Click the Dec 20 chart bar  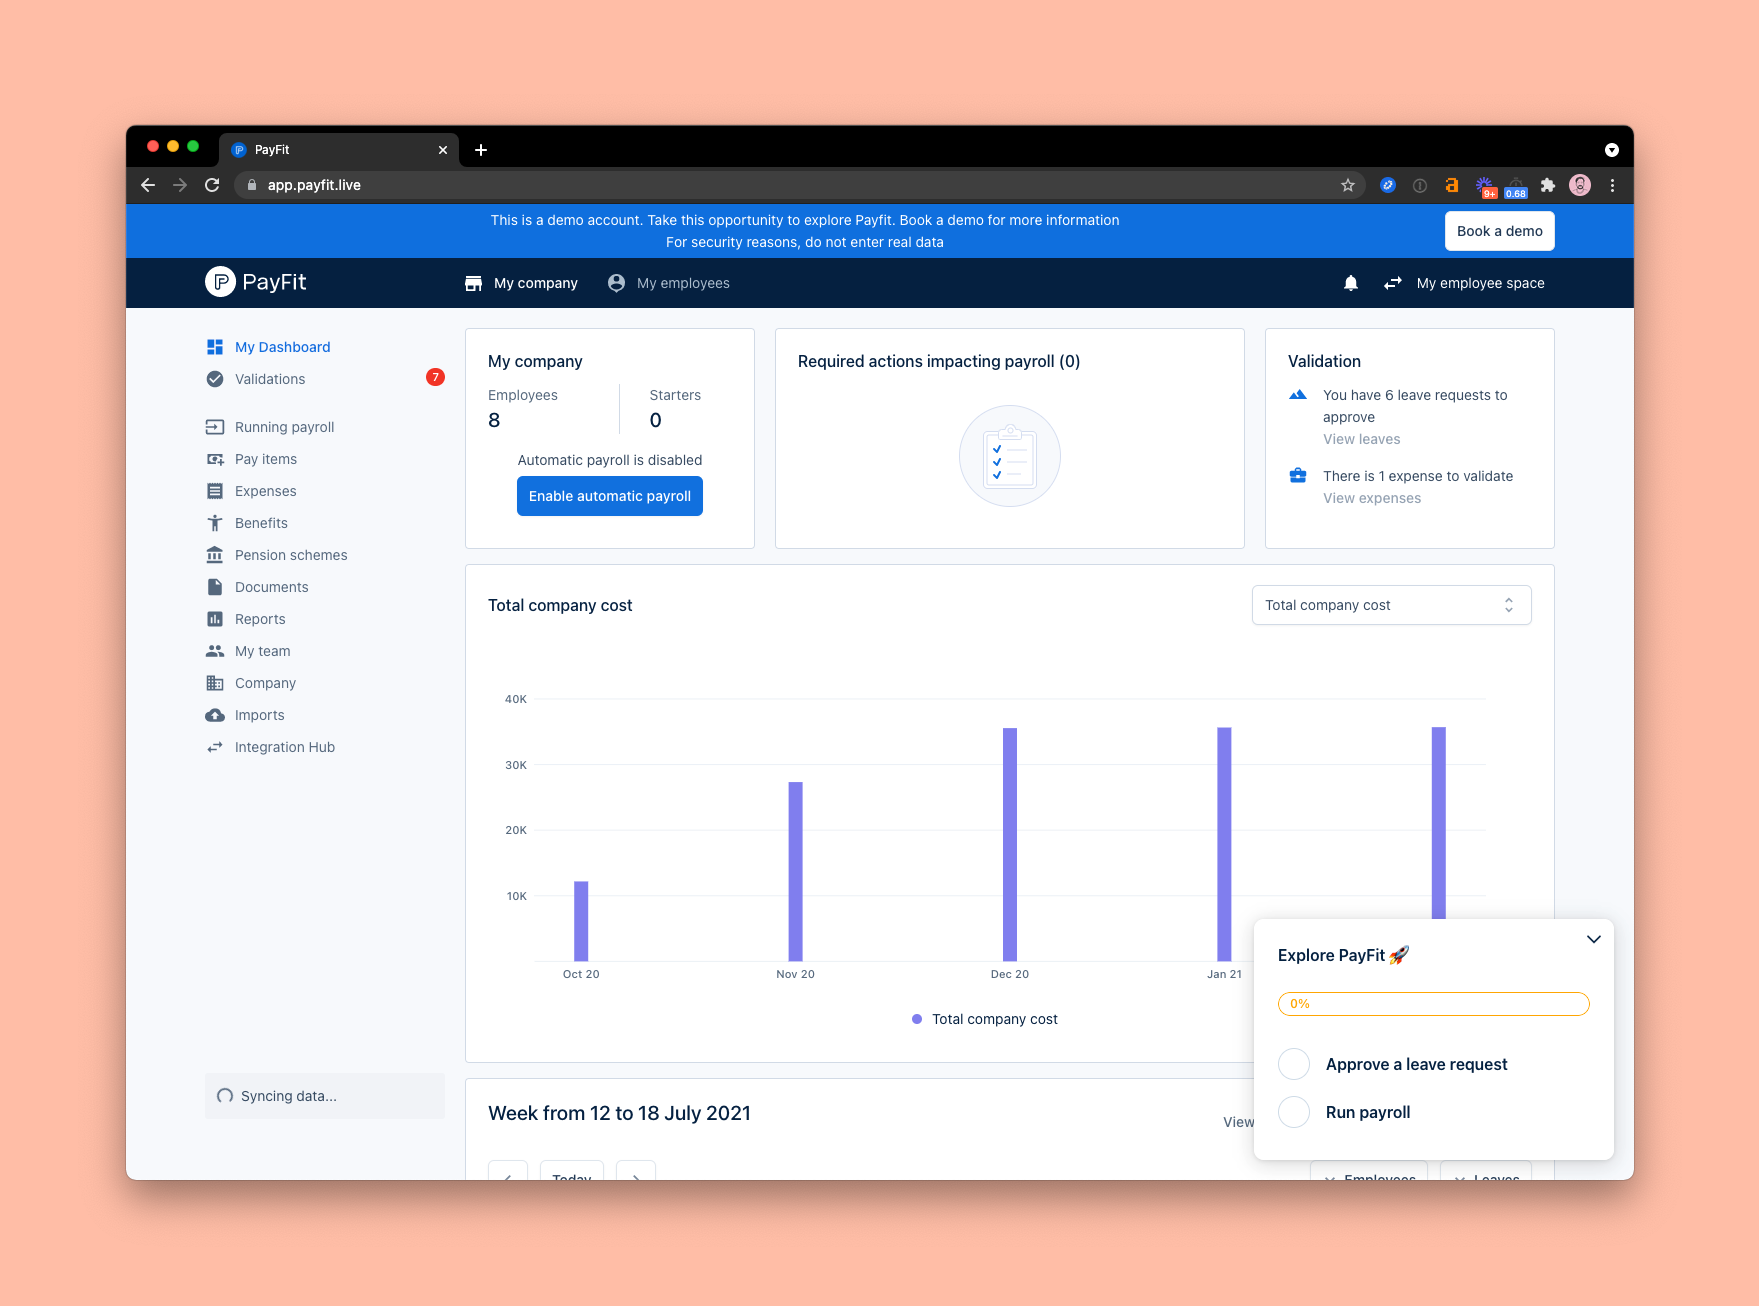click(1010, 844)
